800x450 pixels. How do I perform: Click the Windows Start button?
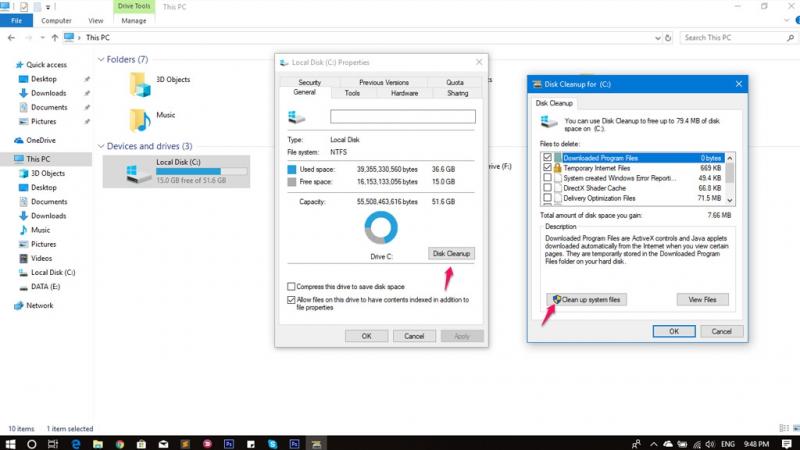point(10,442)
